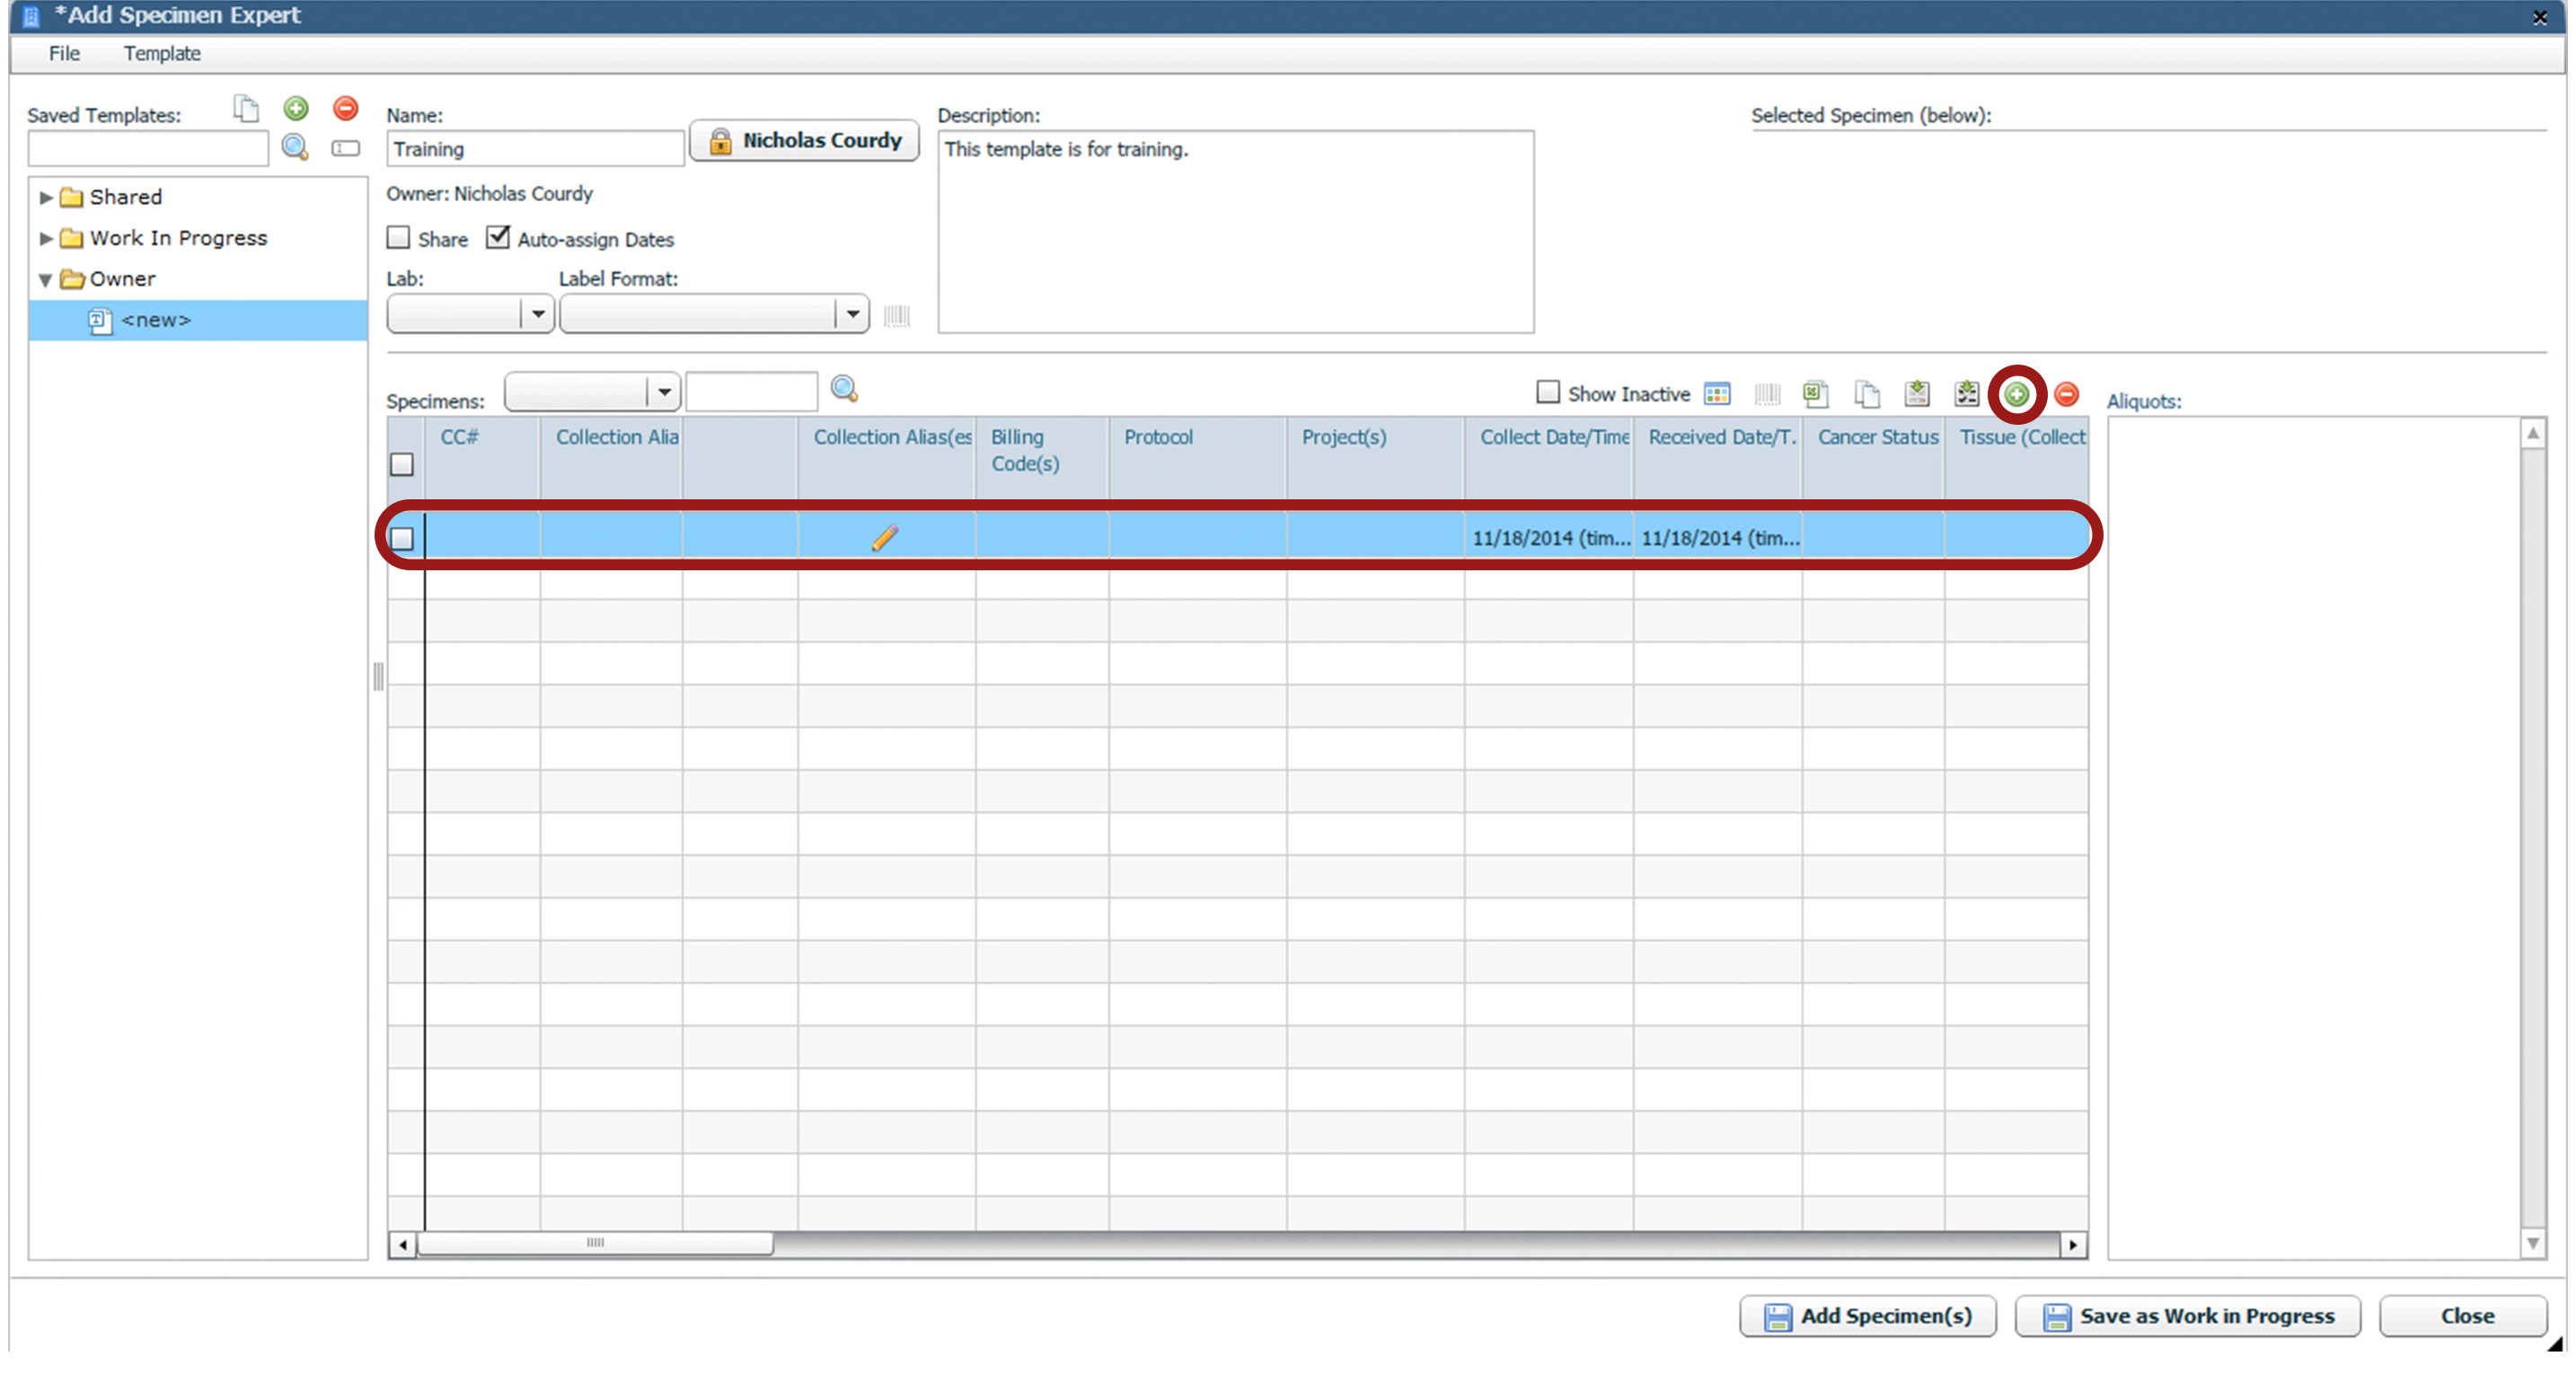Remove the selected specimen row
The height and width of the screenshot is (1374, 2576).
(x=2067, y=394)
